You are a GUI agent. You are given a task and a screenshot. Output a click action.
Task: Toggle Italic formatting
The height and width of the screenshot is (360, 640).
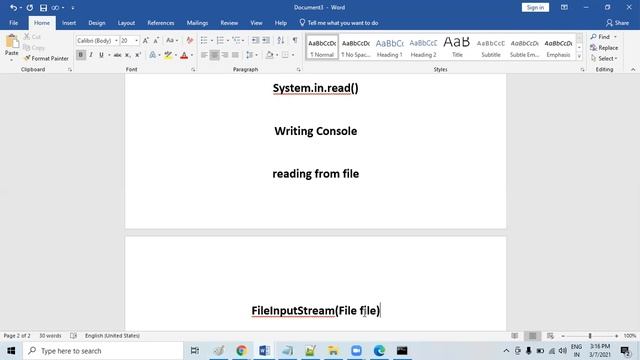tap(91, 55)
